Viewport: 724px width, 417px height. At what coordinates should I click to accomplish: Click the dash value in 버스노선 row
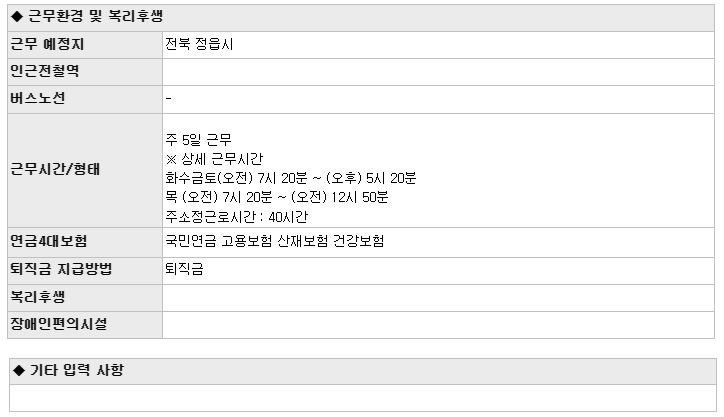point(169,98)
